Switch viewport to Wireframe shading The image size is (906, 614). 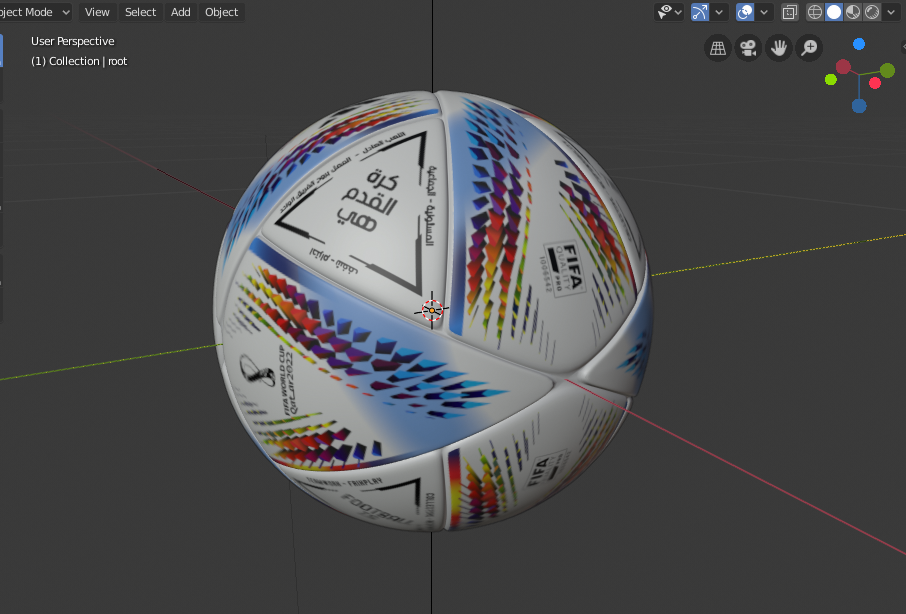[x=815, y=12]
